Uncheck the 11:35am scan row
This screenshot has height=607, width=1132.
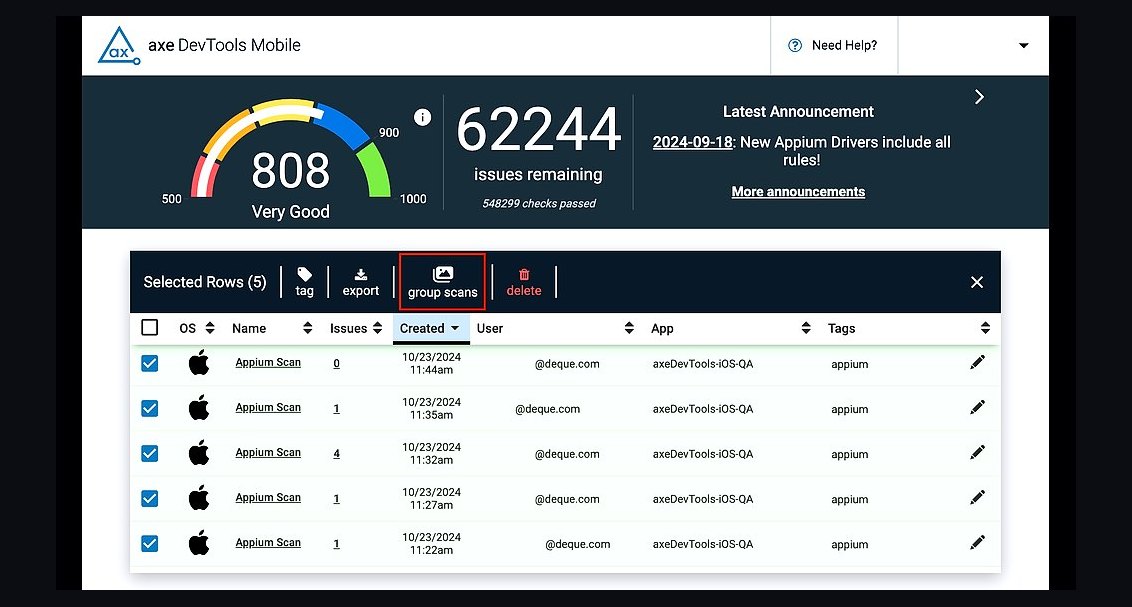(x=149, y=409)
